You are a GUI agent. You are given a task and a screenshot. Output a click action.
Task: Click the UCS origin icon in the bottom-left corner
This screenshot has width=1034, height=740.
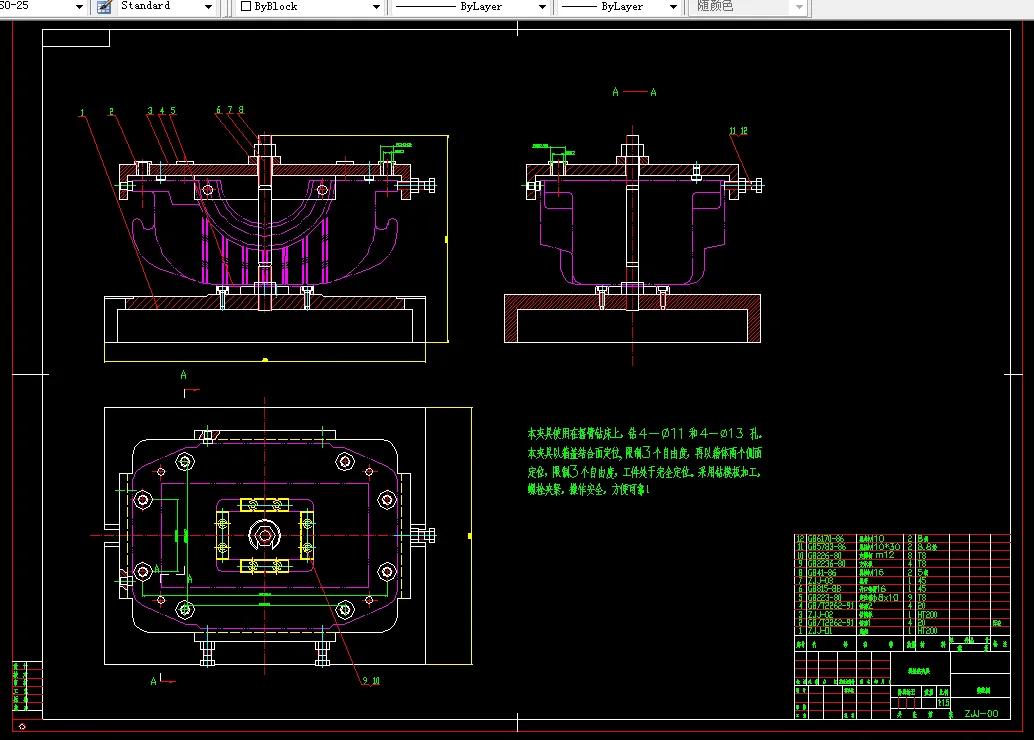click(x=22, y=726)
